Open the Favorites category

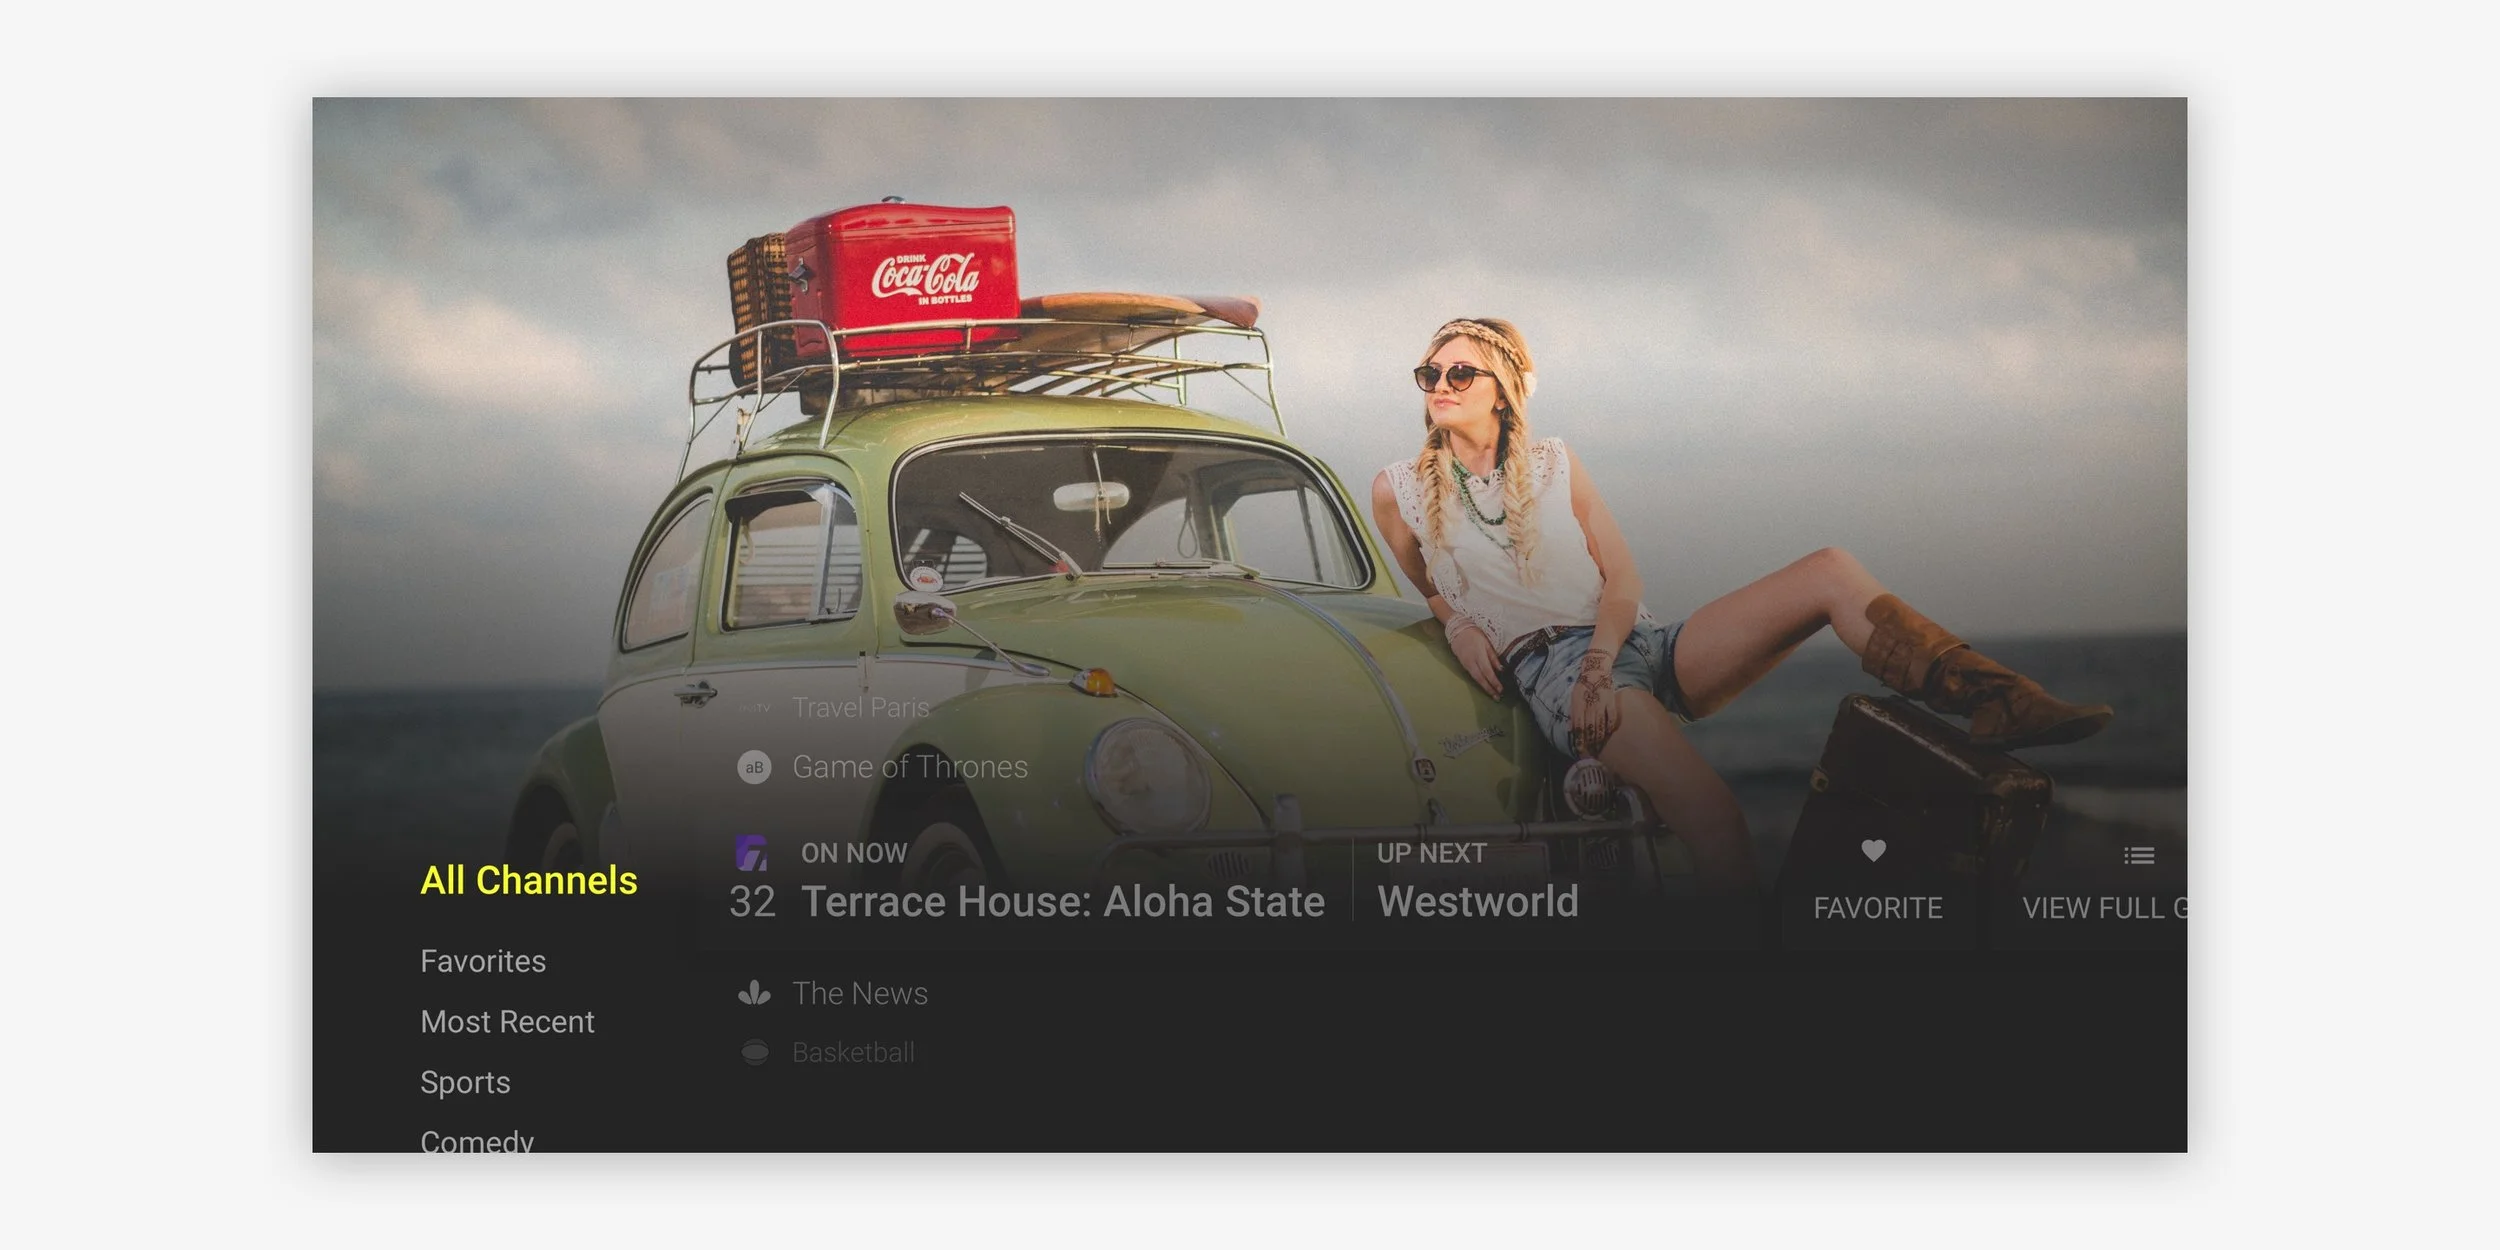coord(483,961)
